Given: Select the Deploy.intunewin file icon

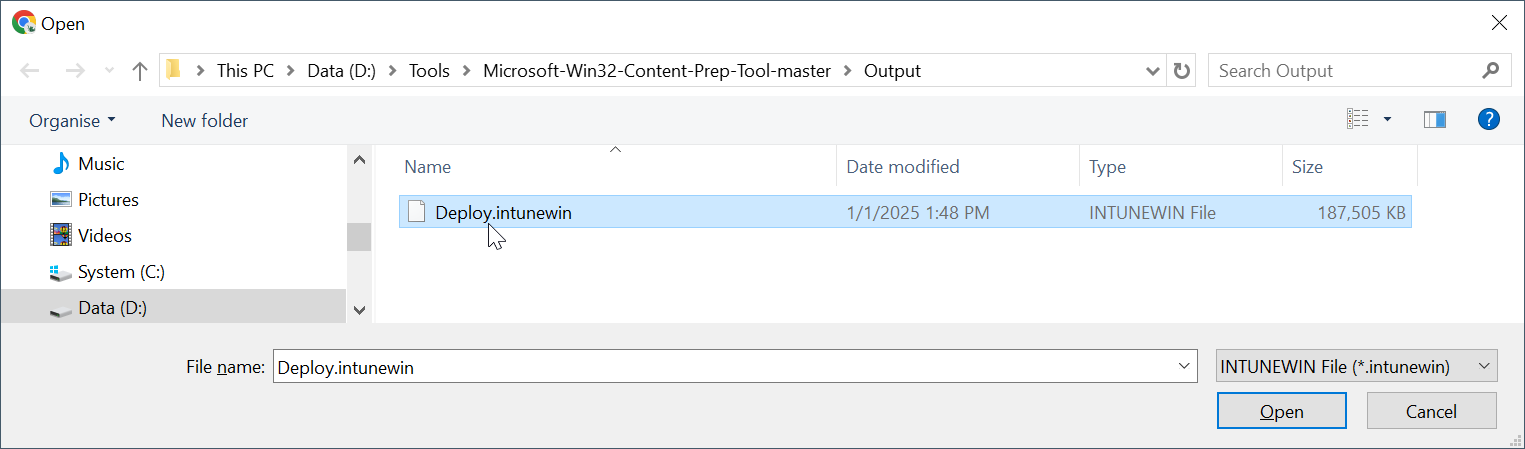Looking at the screenshot, I should tap(415, 212).
